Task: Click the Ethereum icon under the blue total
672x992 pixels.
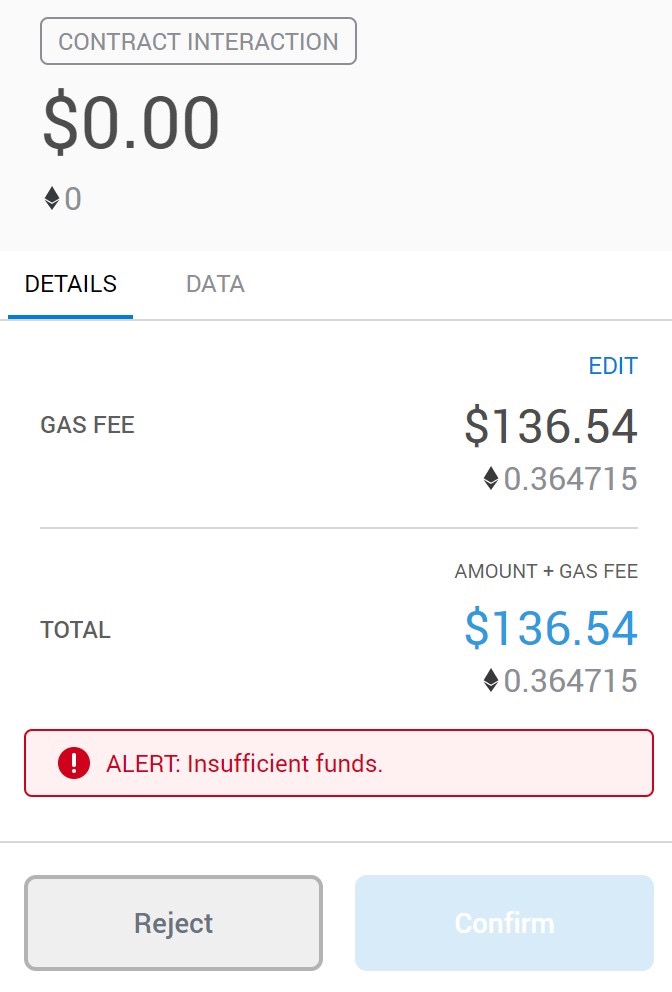Action: point(491,681)
